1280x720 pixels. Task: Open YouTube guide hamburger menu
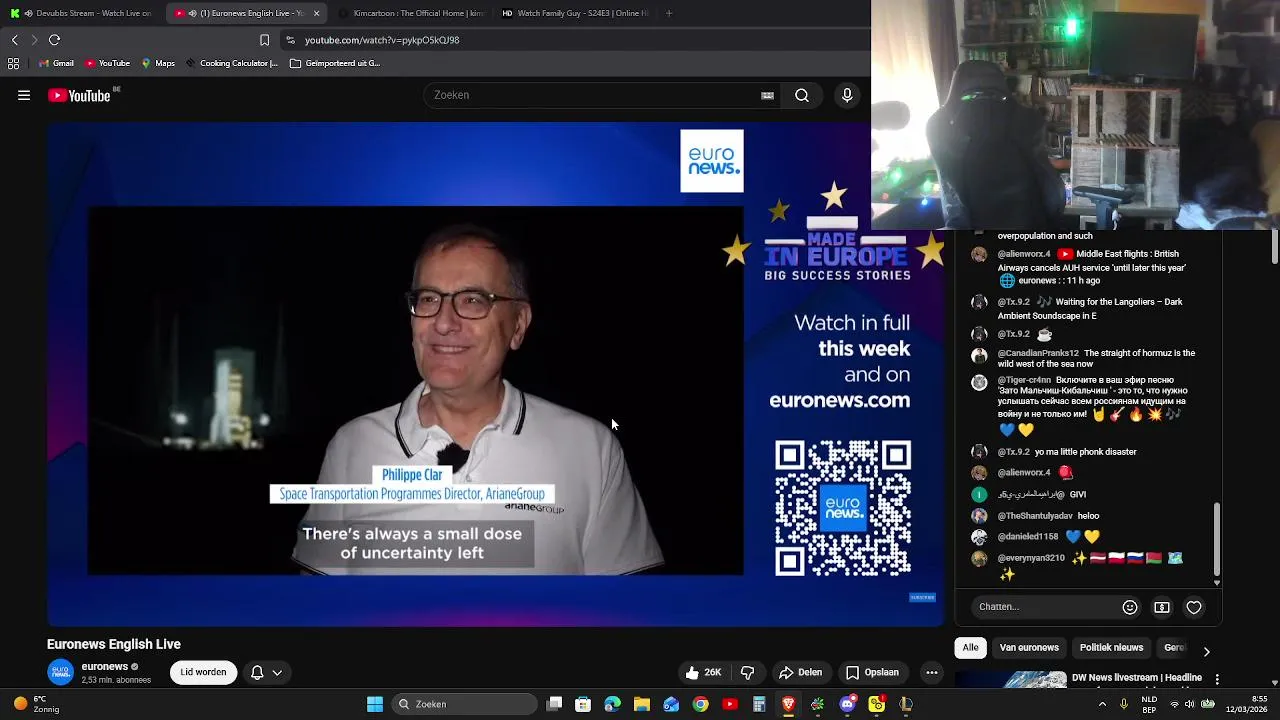24,95
